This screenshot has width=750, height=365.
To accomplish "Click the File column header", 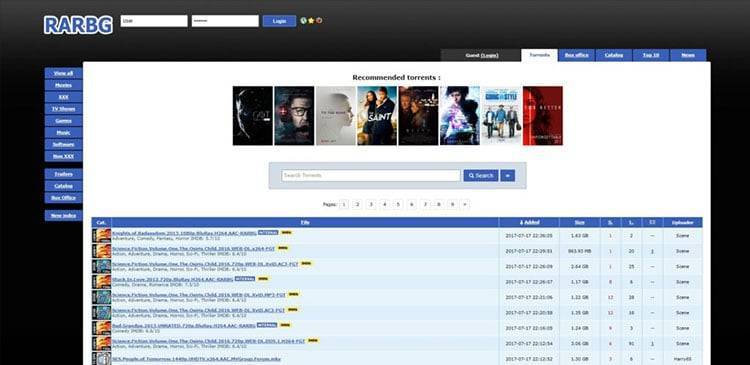I will [x=305, y=222].
